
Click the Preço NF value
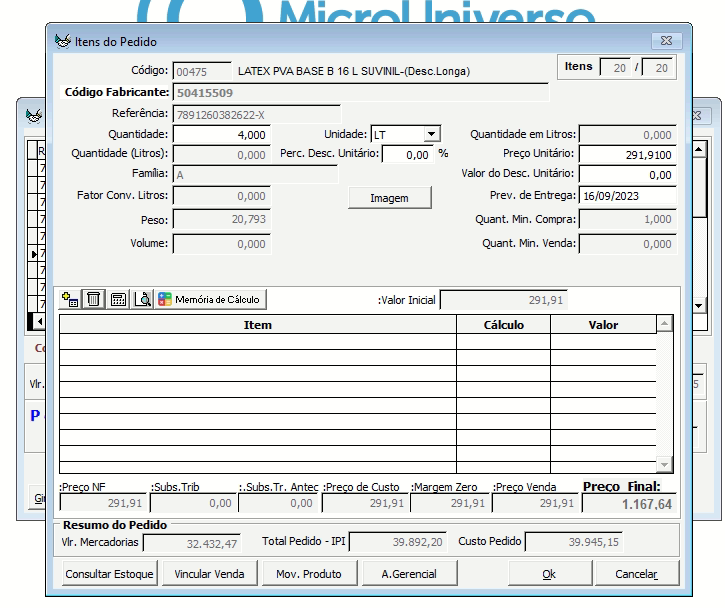click(x=103, y=503)
